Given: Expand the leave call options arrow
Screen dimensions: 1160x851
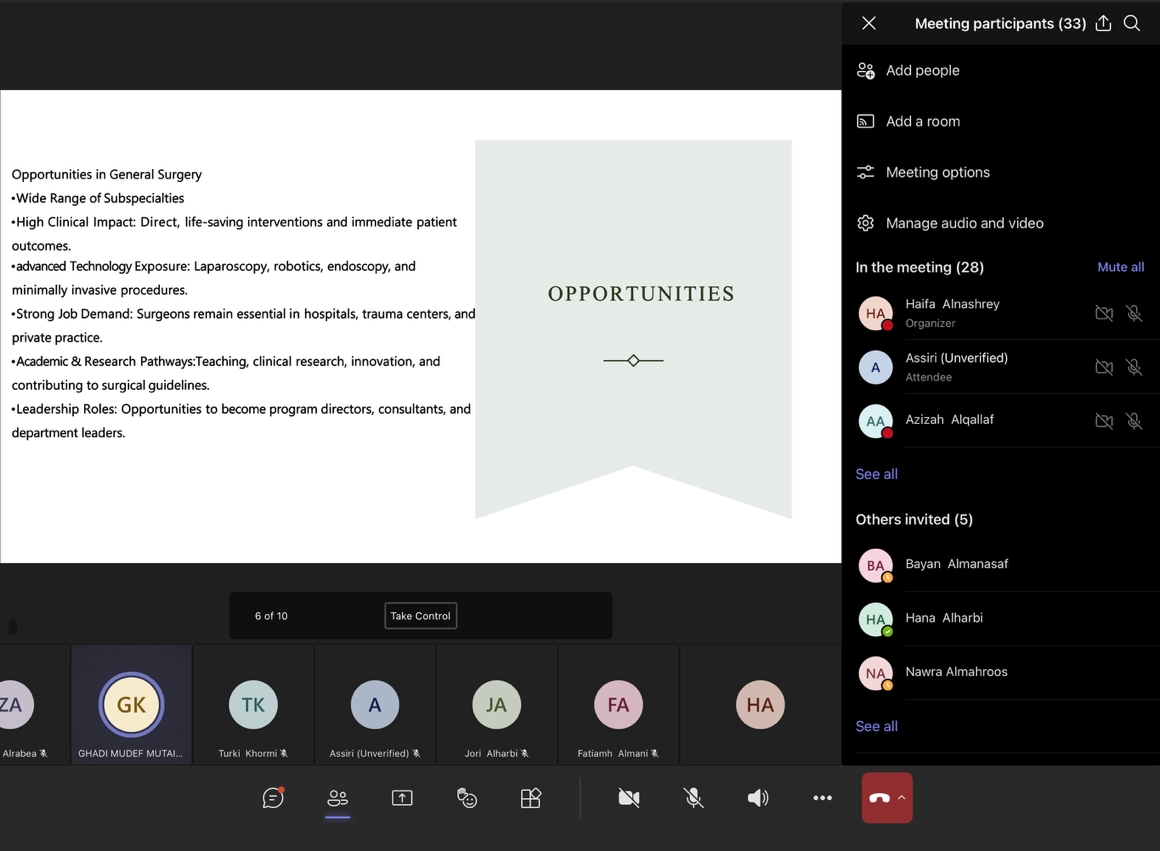Looking at the screenshot, I should pos(902,798).
